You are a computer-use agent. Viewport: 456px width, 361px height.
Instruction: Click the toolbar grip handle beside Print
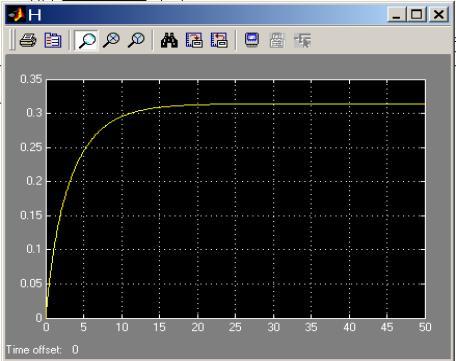coord(12,40)
